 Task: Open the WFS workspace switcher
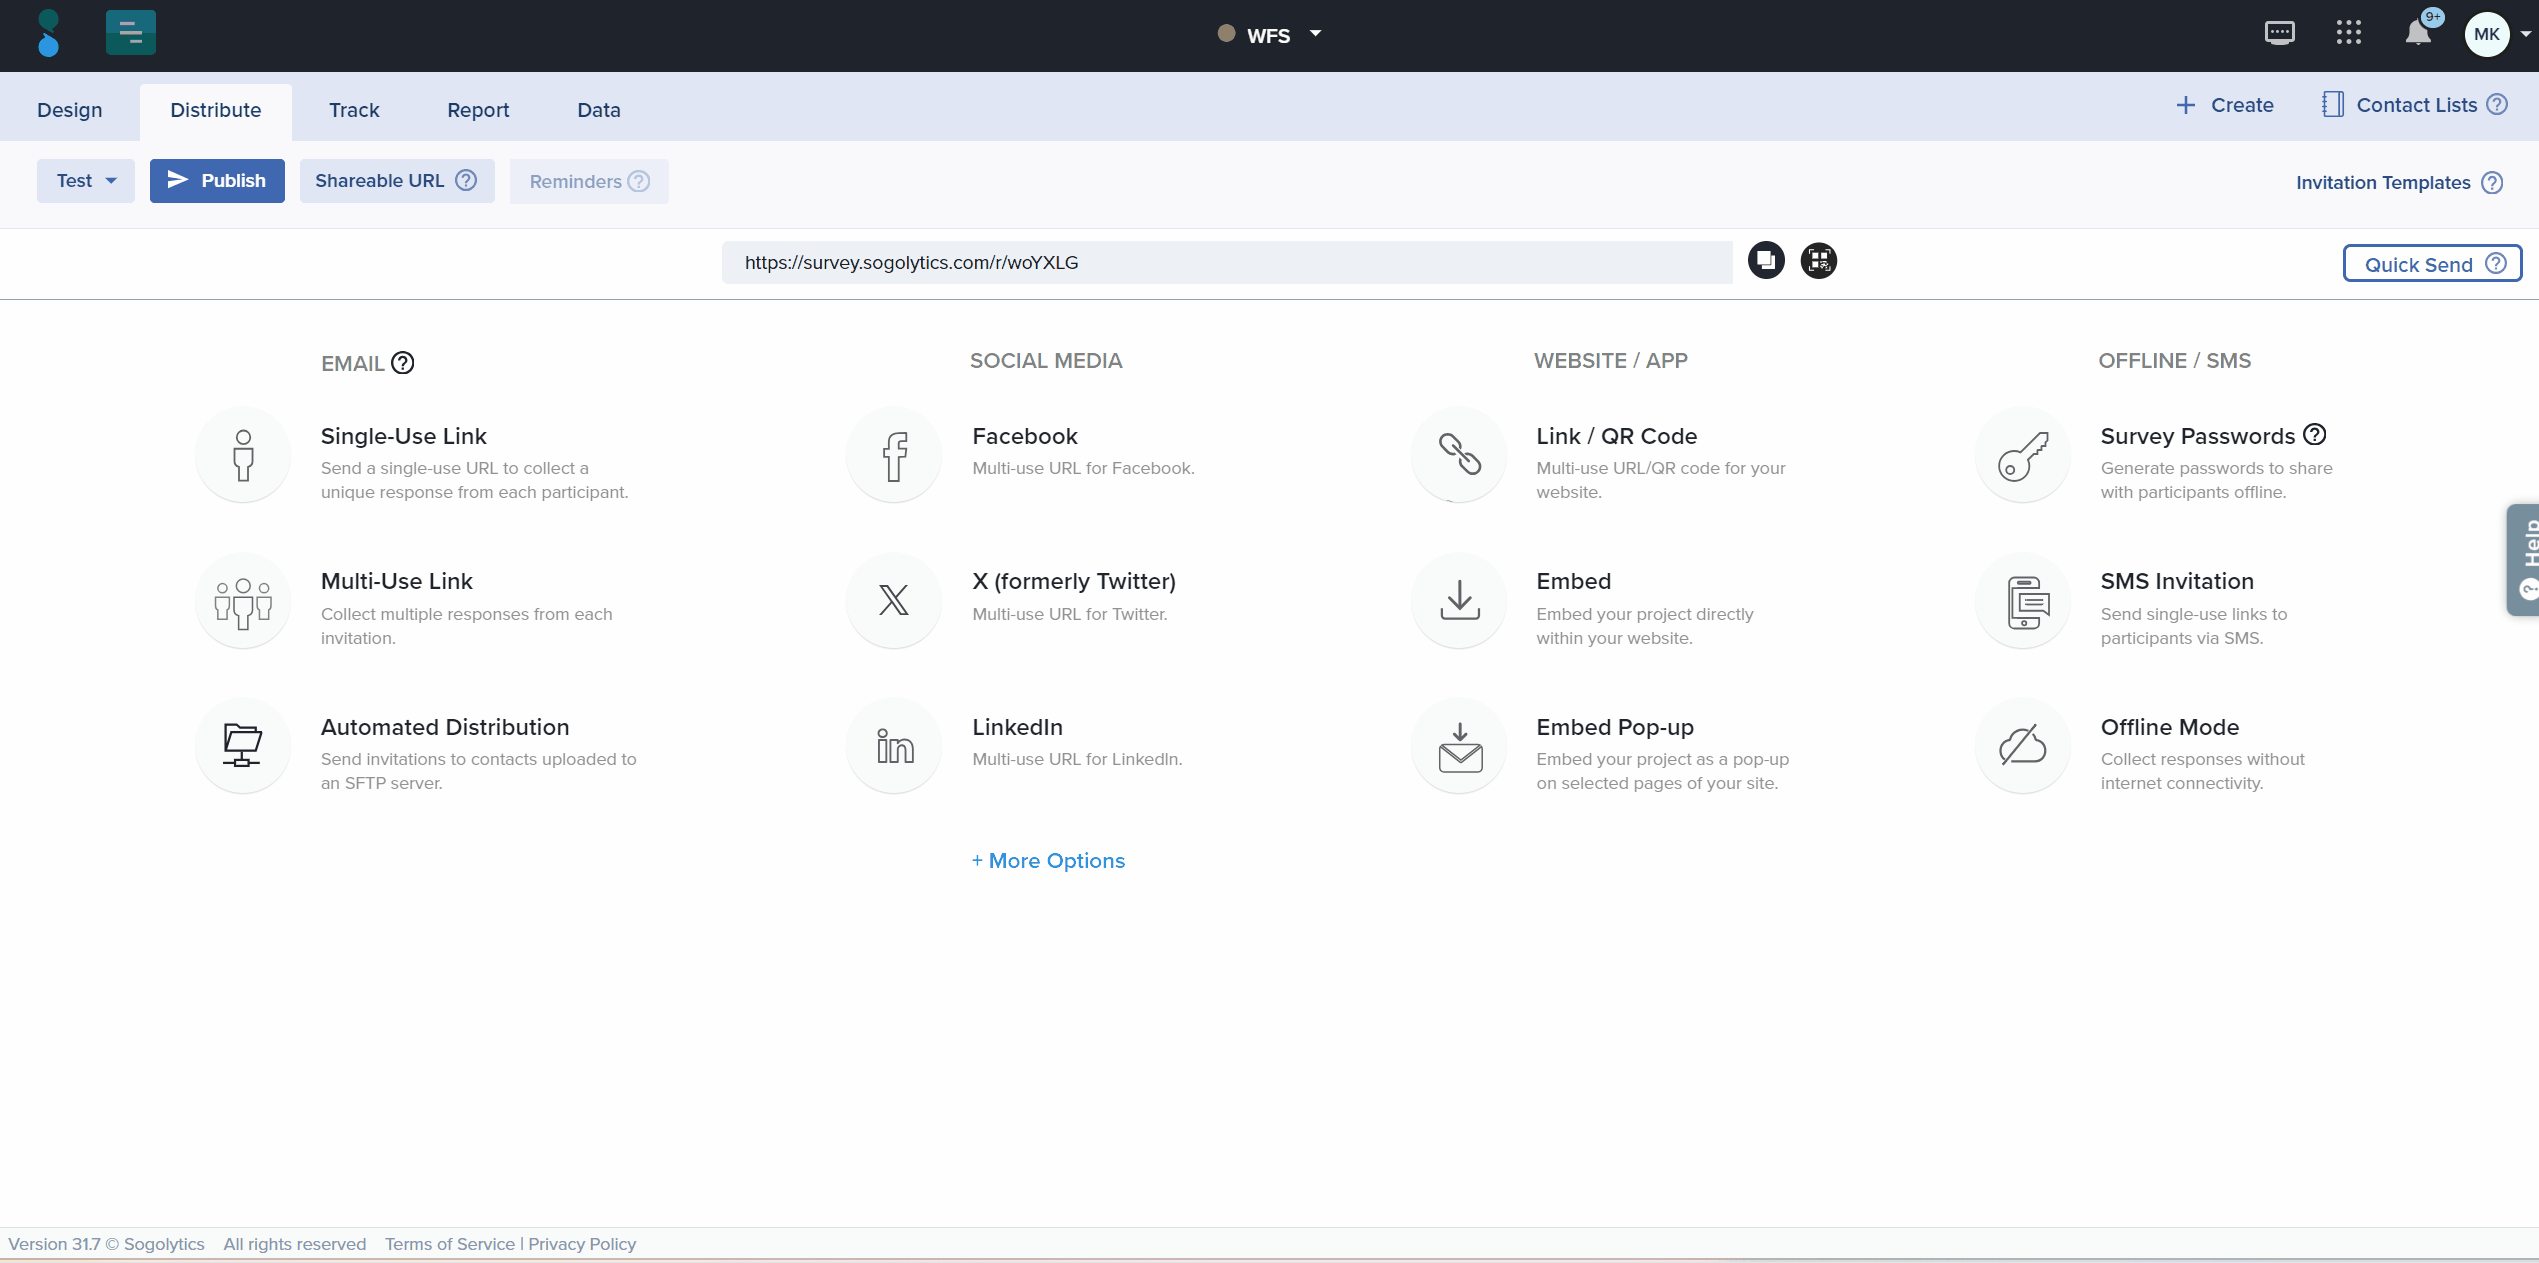[x=1268, y=34]
